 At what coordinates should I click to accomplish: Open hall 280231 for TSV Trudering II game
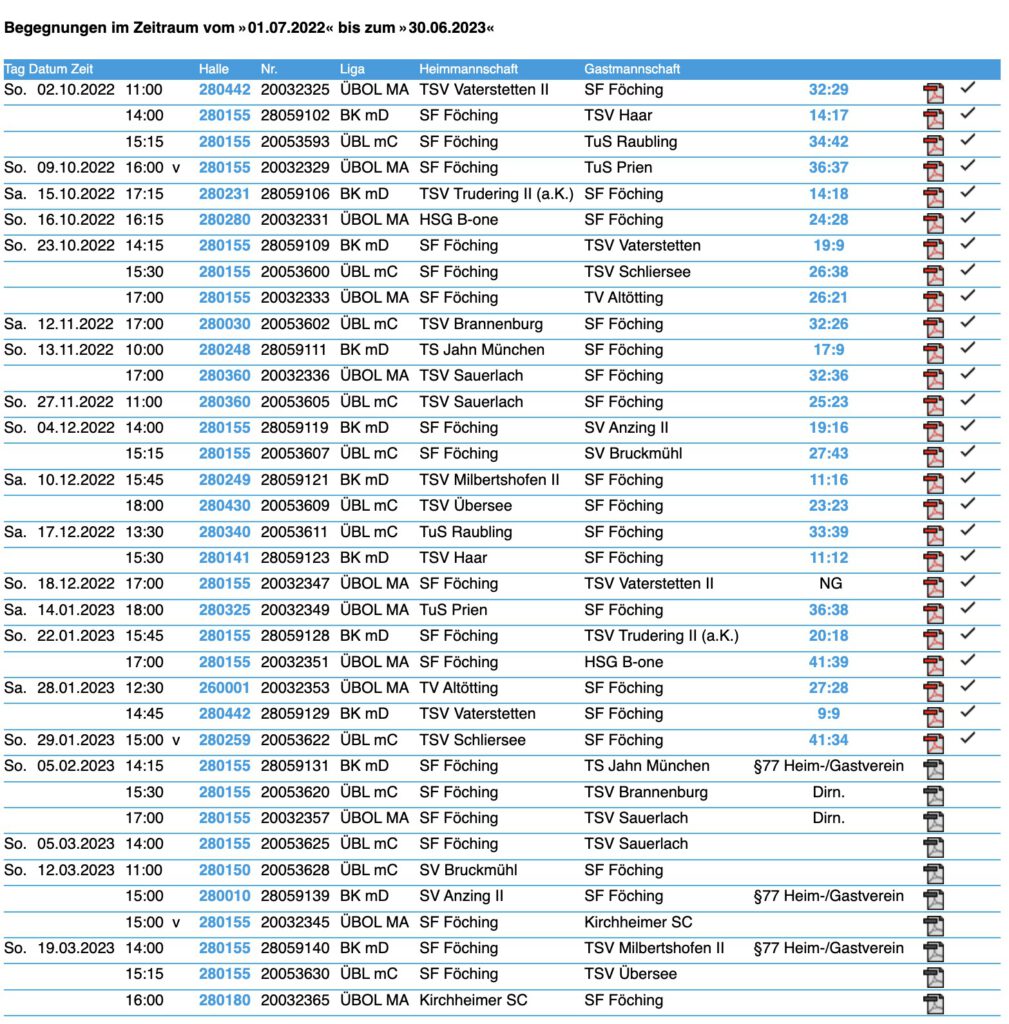click(x=224, y=194)
